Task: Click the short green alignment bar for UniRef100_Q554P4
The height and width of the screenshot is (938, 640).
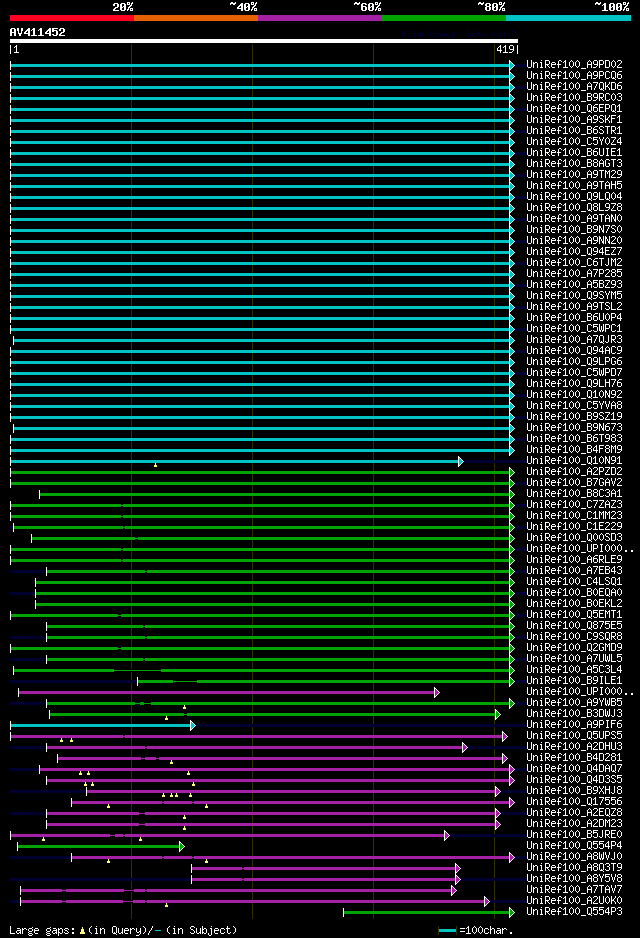Action: [x=99, y=846]
